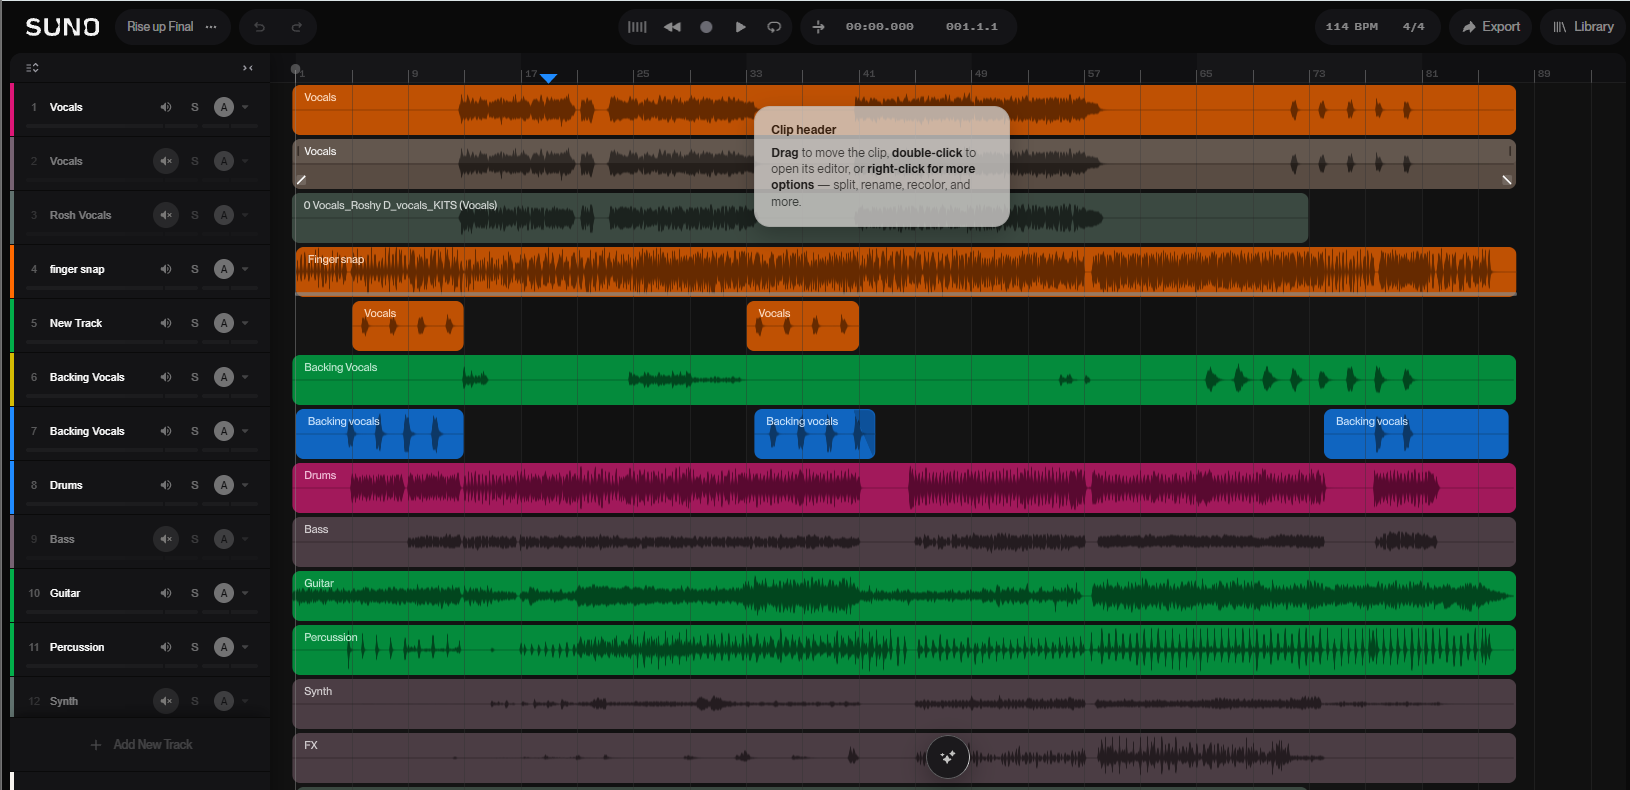This screenshot has height=790, width=1630.
Task: Unmute the Synth track
Action: [x=166, y=701]
